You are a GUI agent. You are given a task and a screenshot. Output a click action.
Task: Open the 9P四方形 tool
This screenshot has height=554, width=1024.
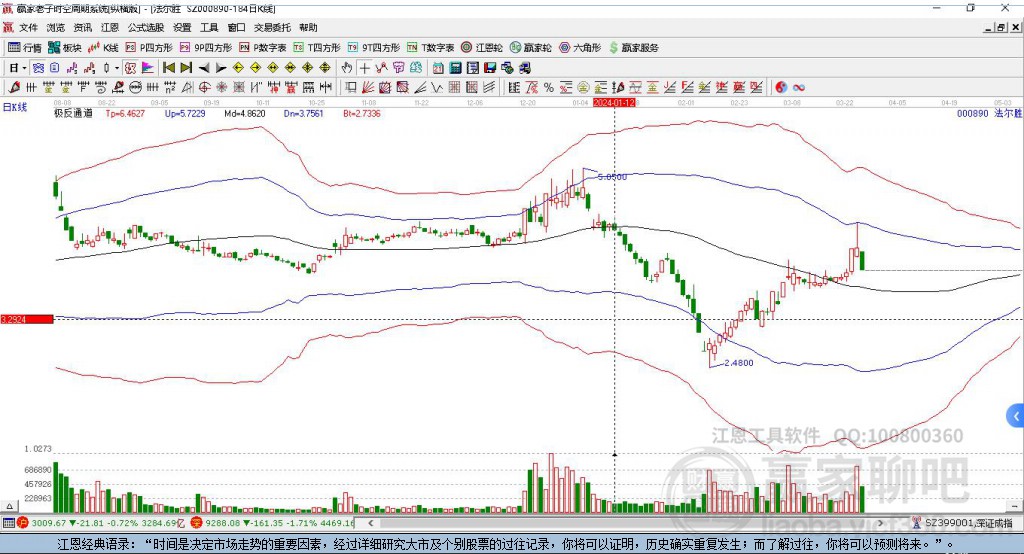pyautogui.click(x=206, y=48)
